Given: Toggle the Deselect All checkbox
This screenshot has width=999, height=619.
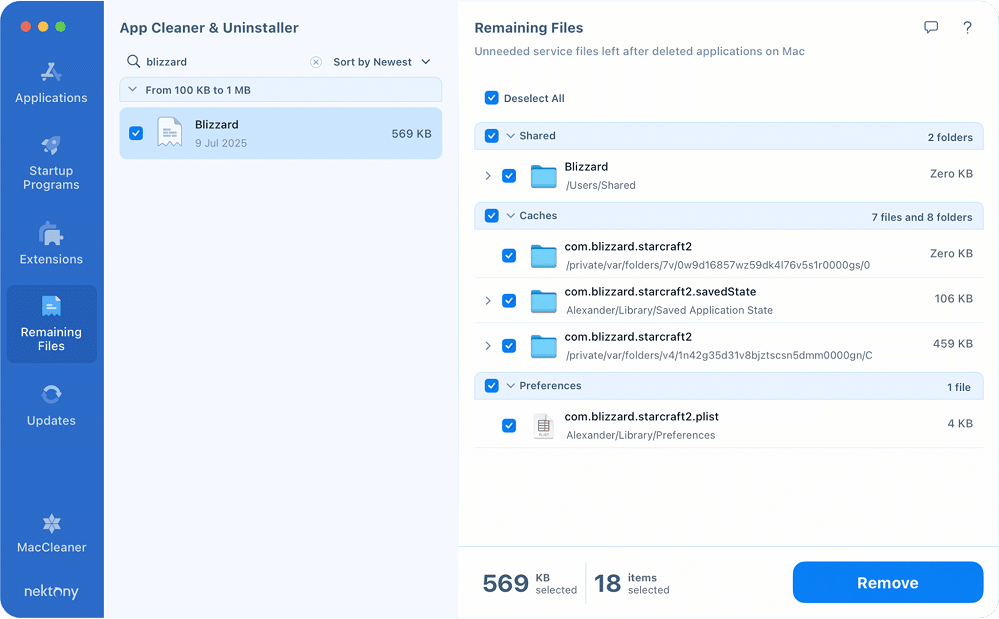Looking at the screenshot, I should 491,98.
